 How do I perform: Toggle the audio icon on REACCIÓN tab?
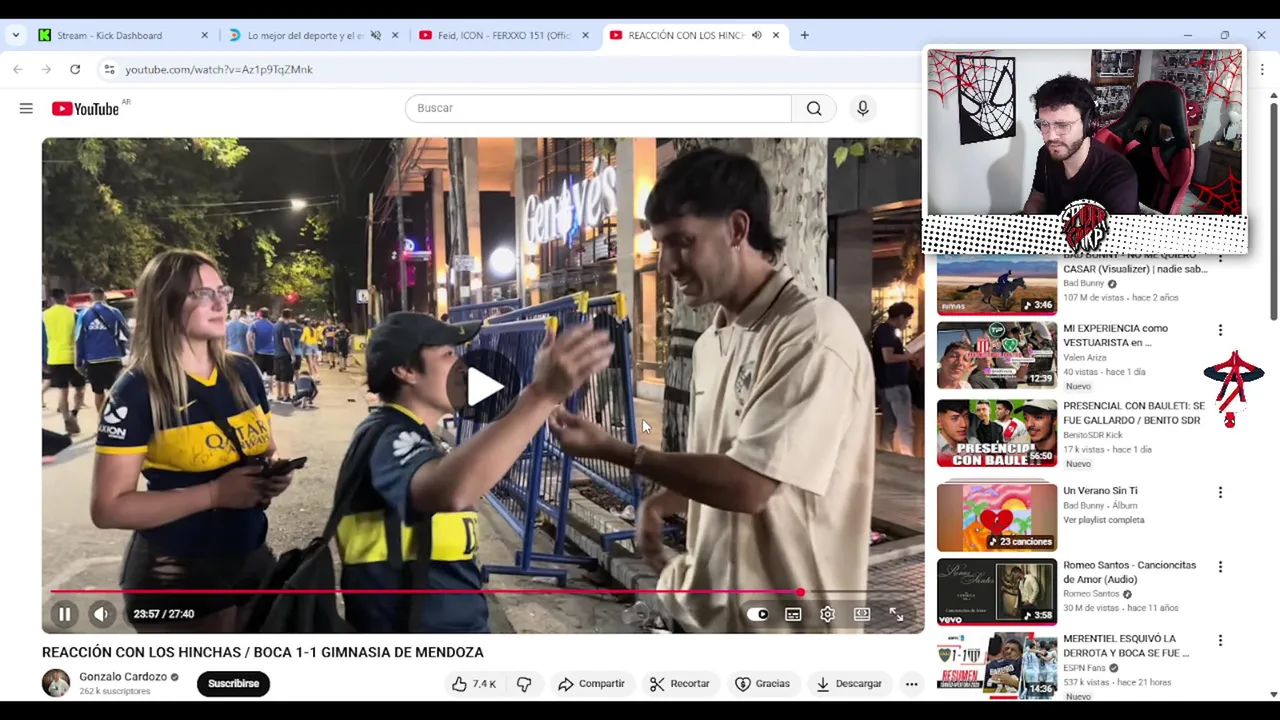757,35
